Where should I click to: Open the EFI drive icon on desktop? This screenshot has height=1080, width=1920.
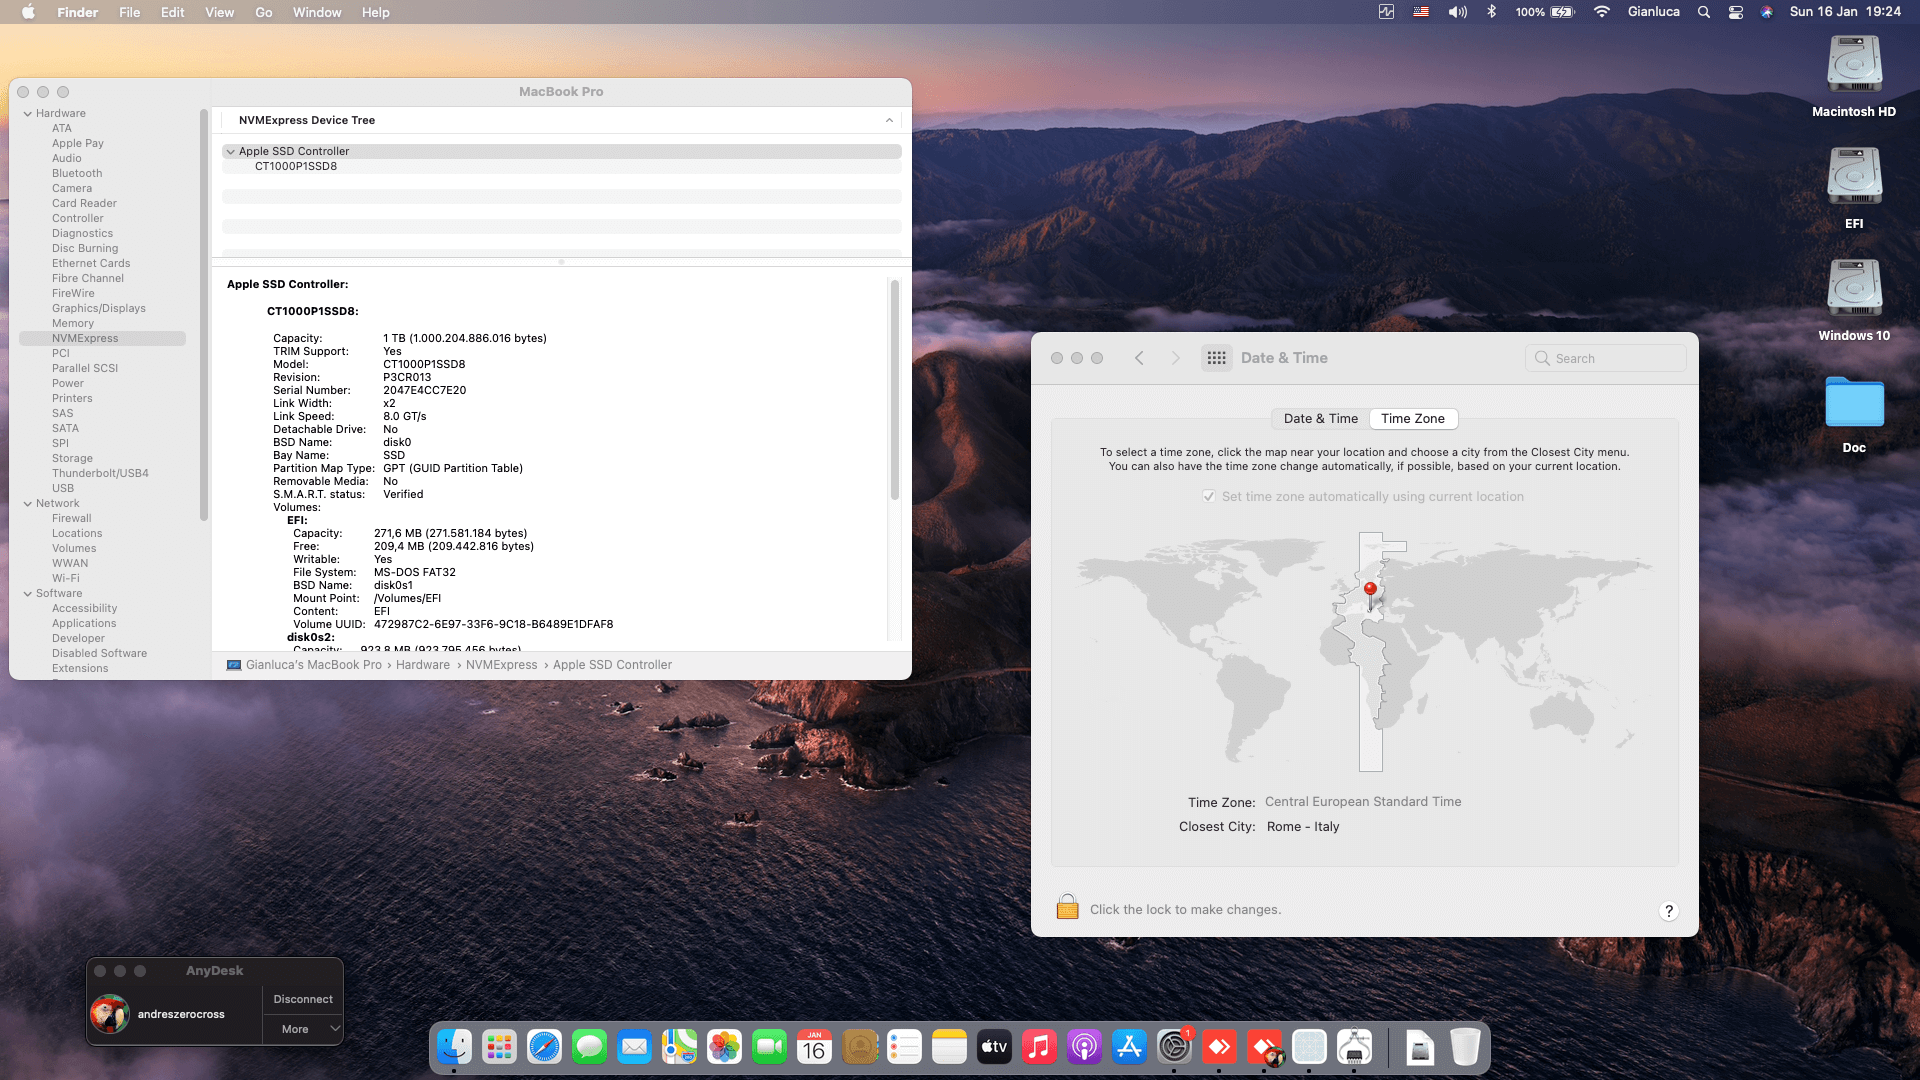(x=1854, y=177)
